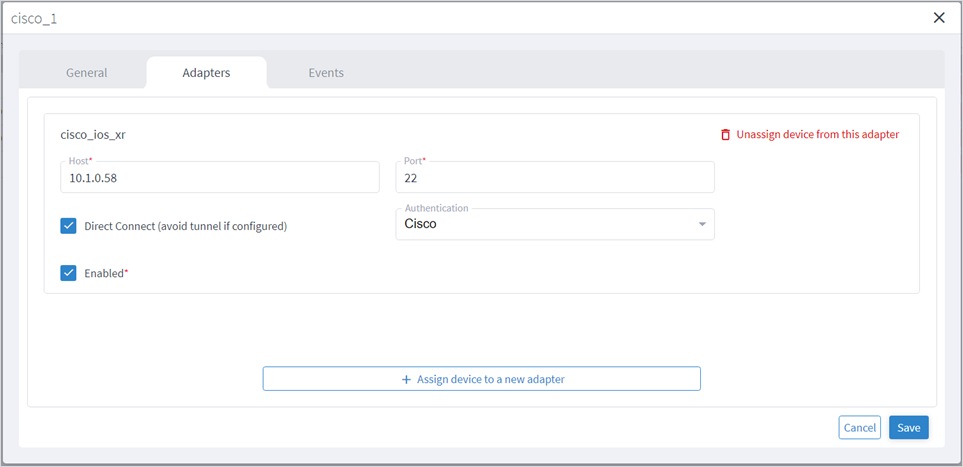This screenshot has width=963, height=467.
Task: Click the cisco_ios_xr adapter name
Action: click(93, 135)
